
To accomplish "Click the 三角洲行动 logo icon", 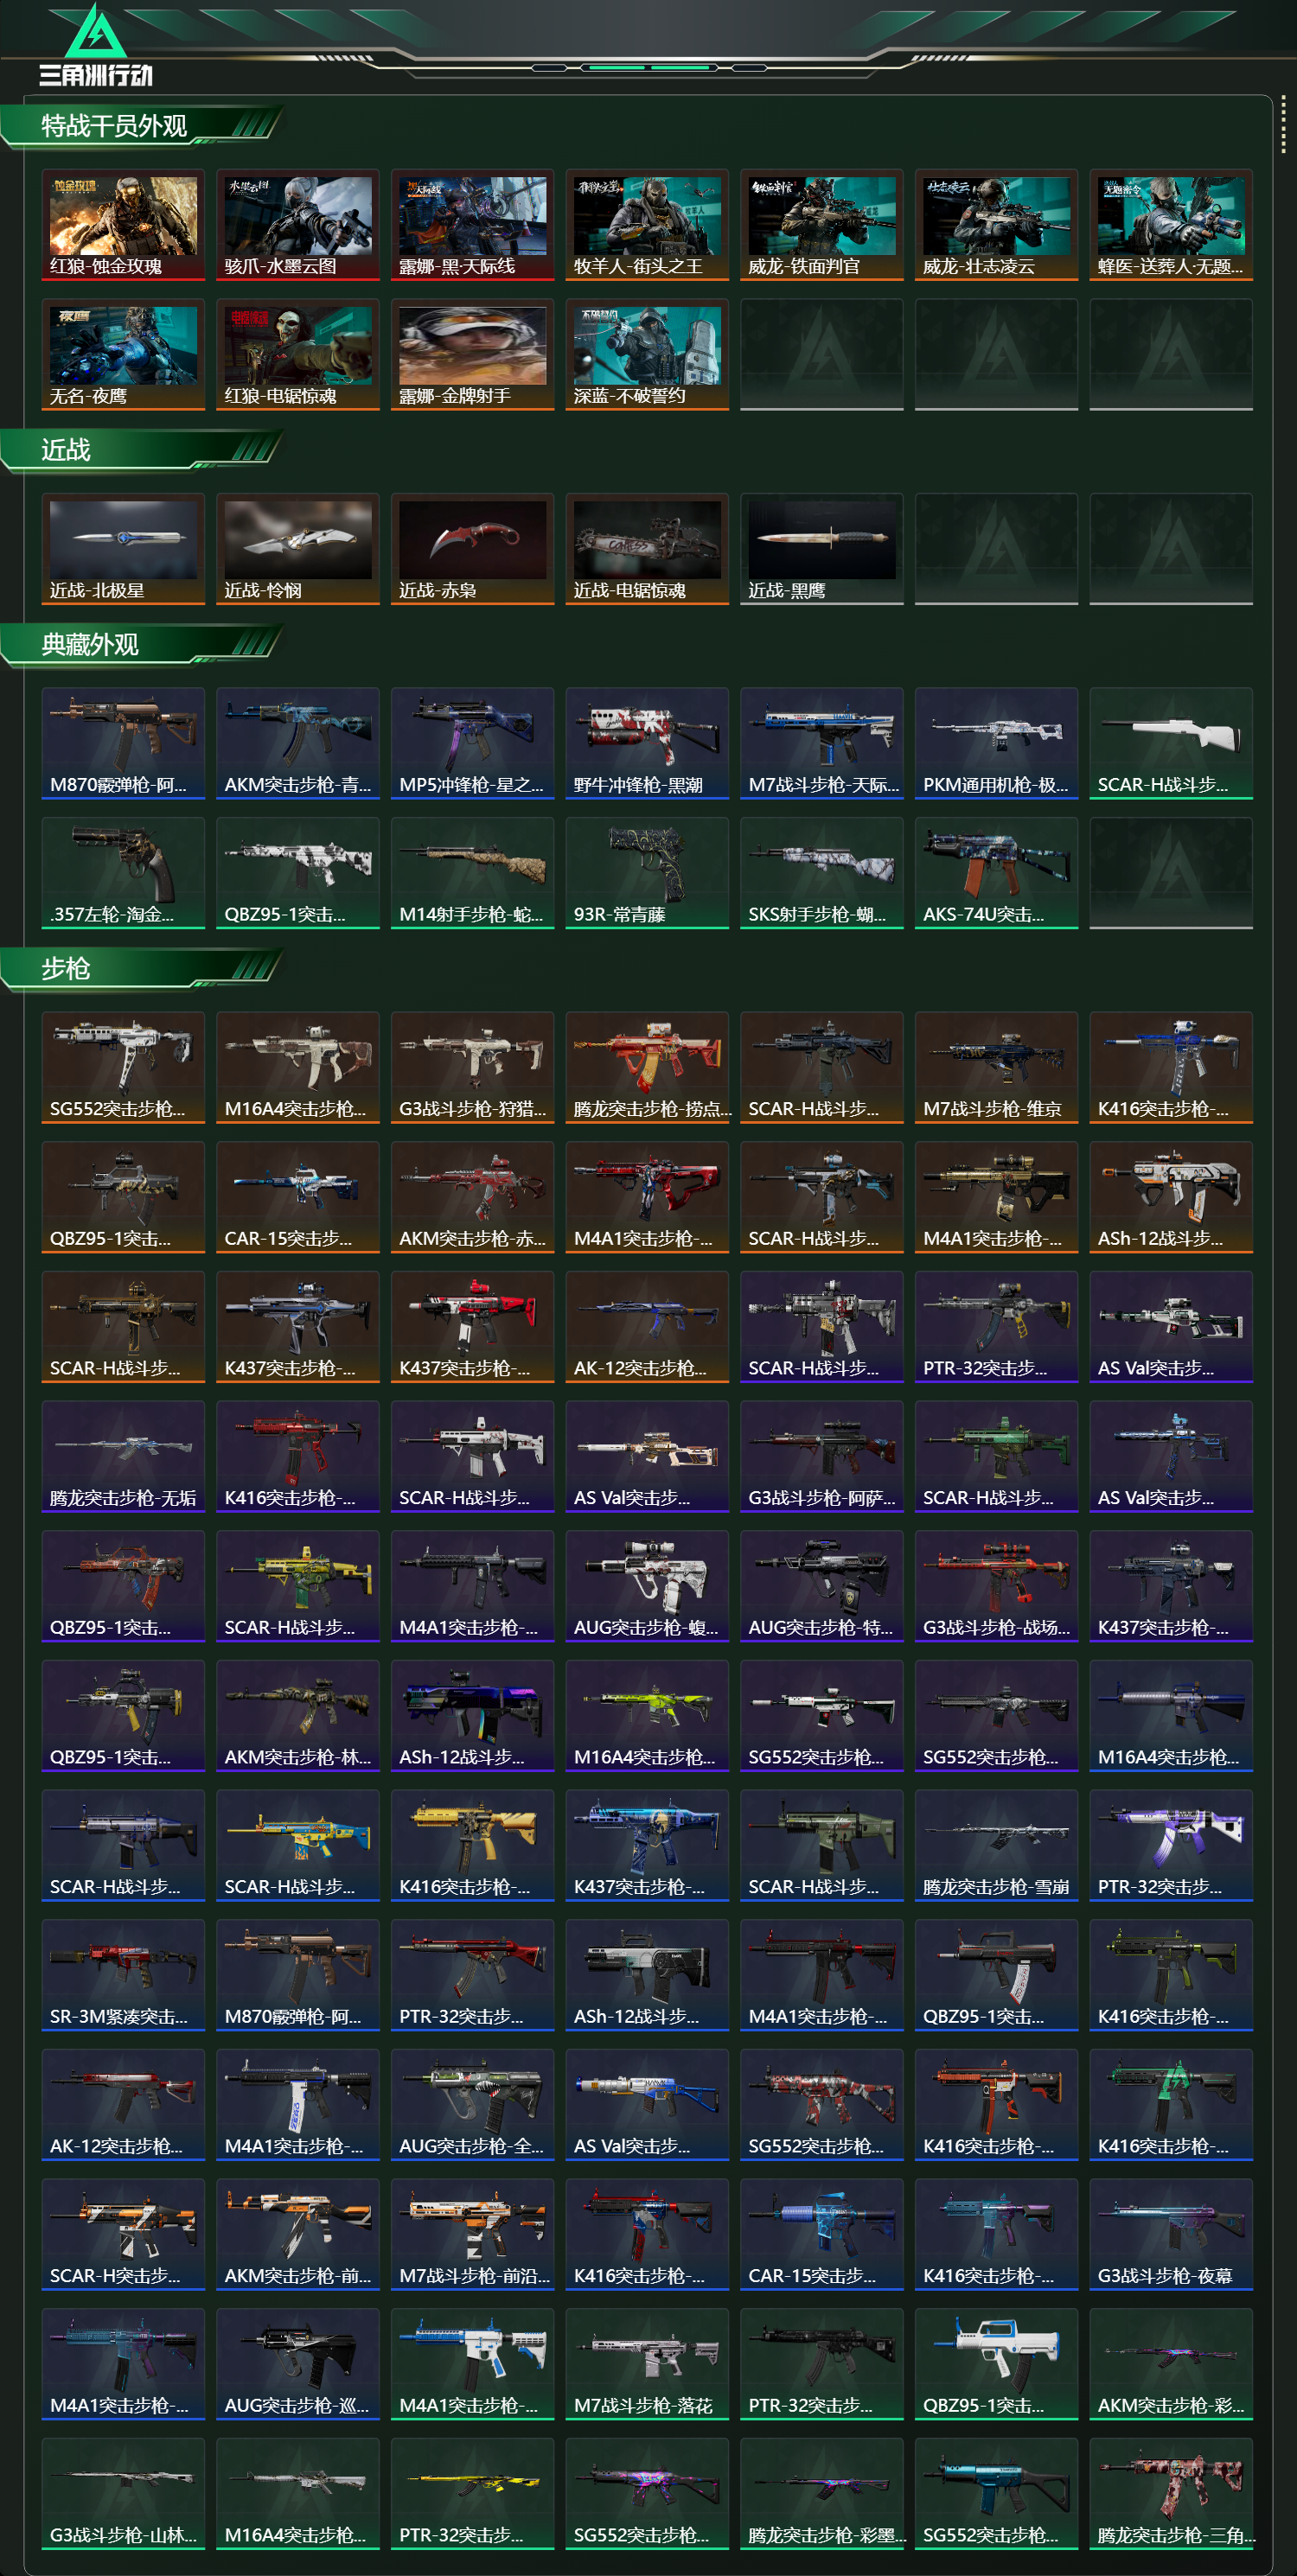I will point(95,45).
